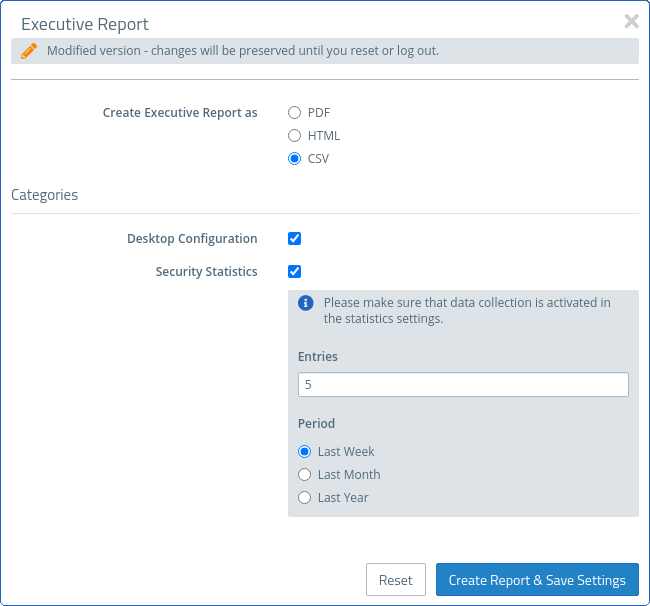Click the 'Create Executive Report as' label

(x=180, y=113)
